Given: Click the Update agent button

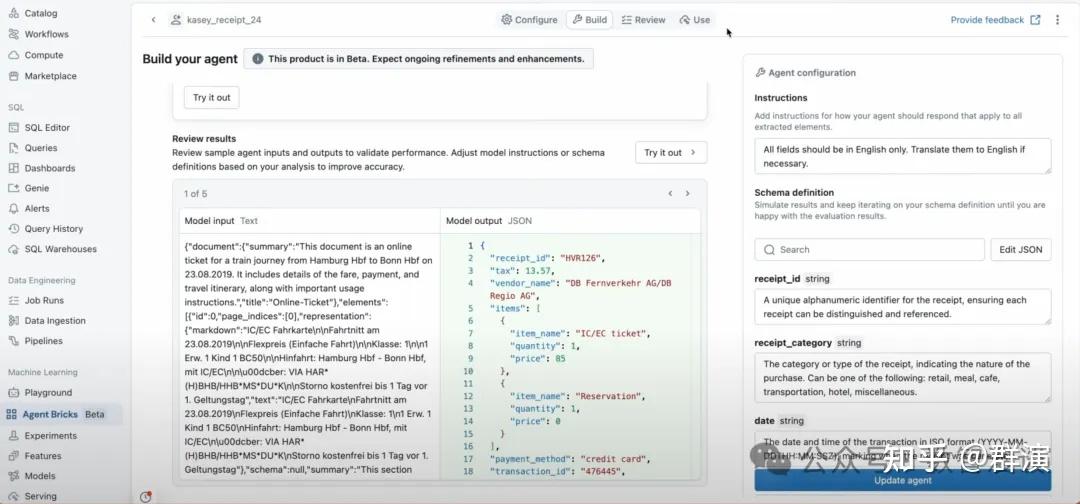Looking at the screenshot, I should 902,480.
